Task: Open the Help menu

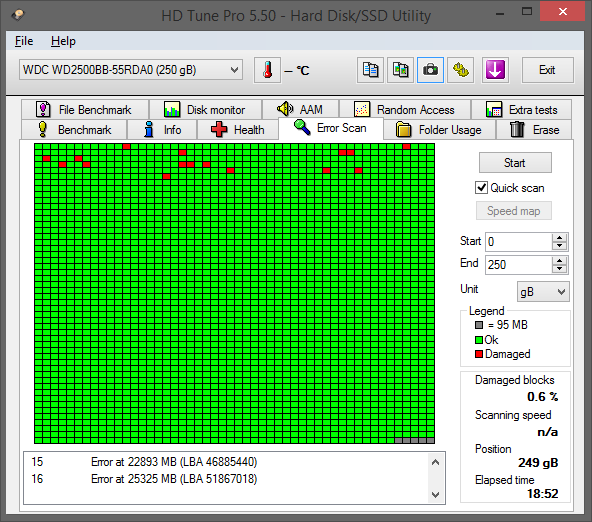Action: [x=63, y=41]
